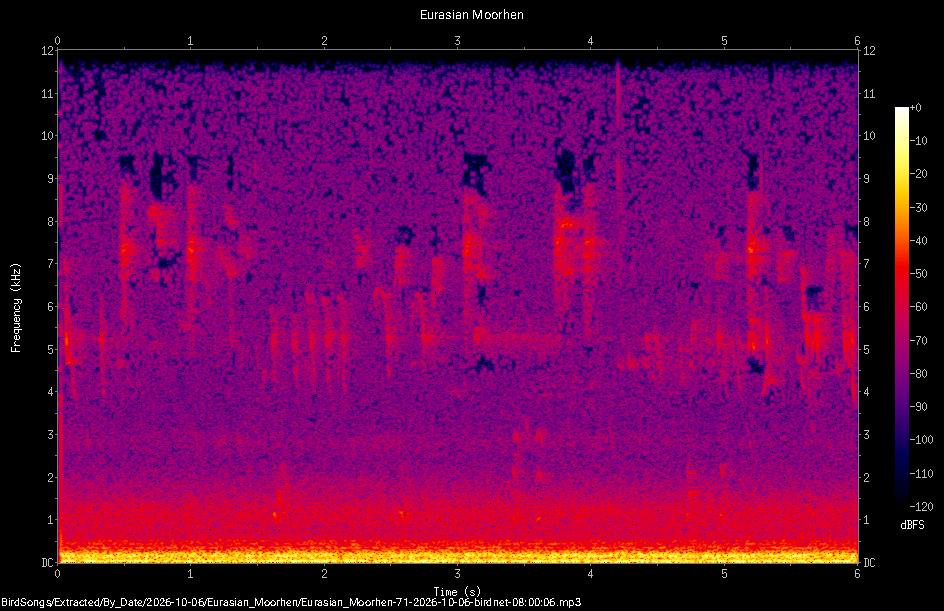The height and width of the screenshot is (611, 944).
Task: Click the bottom file path ending in birdnet-08:00:06.mp3
Action: [x=291, y=602]
